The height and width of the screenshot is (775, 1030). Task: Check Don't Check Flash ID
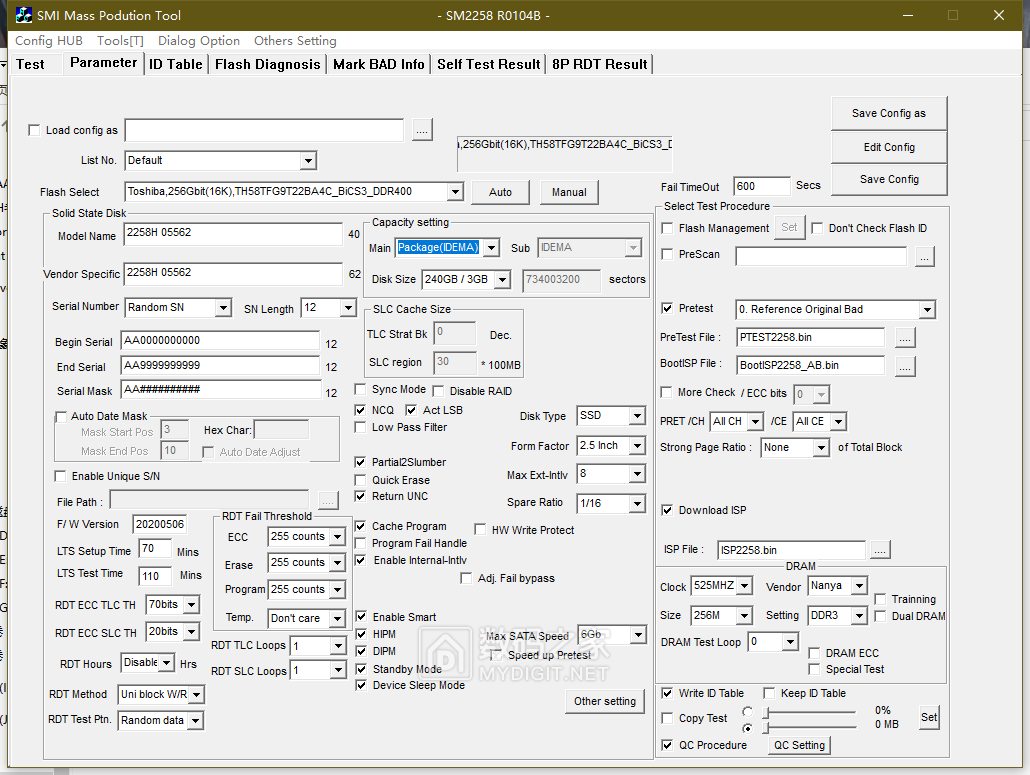(817, 228)
